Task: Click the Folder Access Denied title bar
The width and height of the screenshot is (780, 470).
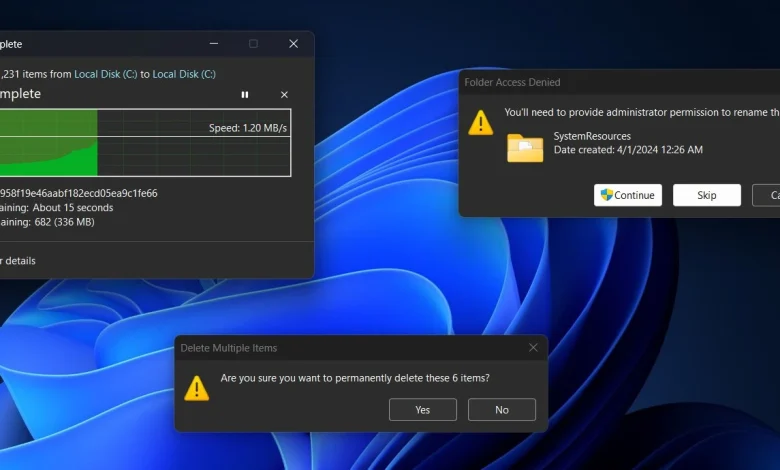Action: [x=619, y=82]
